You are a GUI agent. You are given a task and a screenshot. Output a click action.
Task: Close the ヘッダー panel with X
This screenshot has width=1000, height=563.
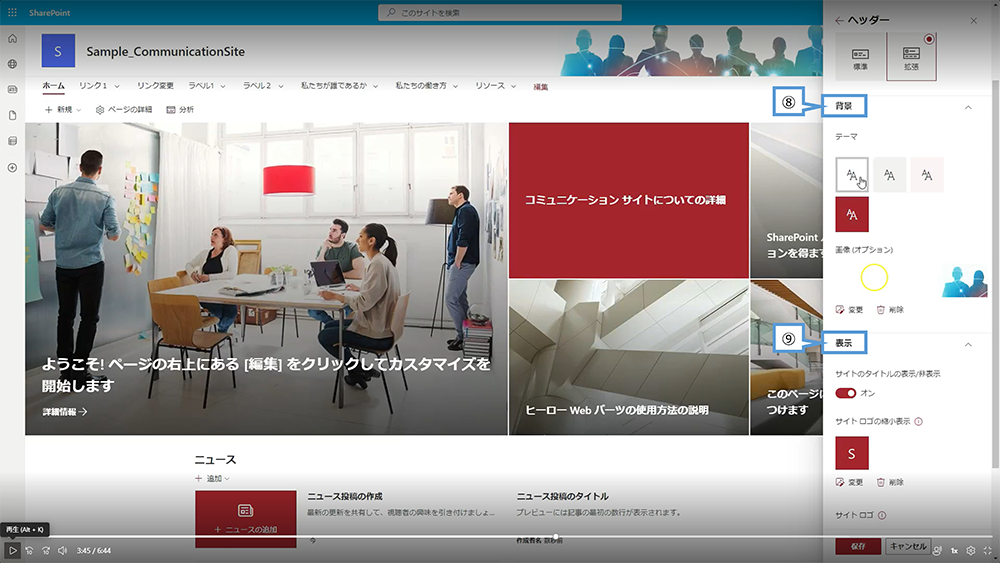pos(973,20)
